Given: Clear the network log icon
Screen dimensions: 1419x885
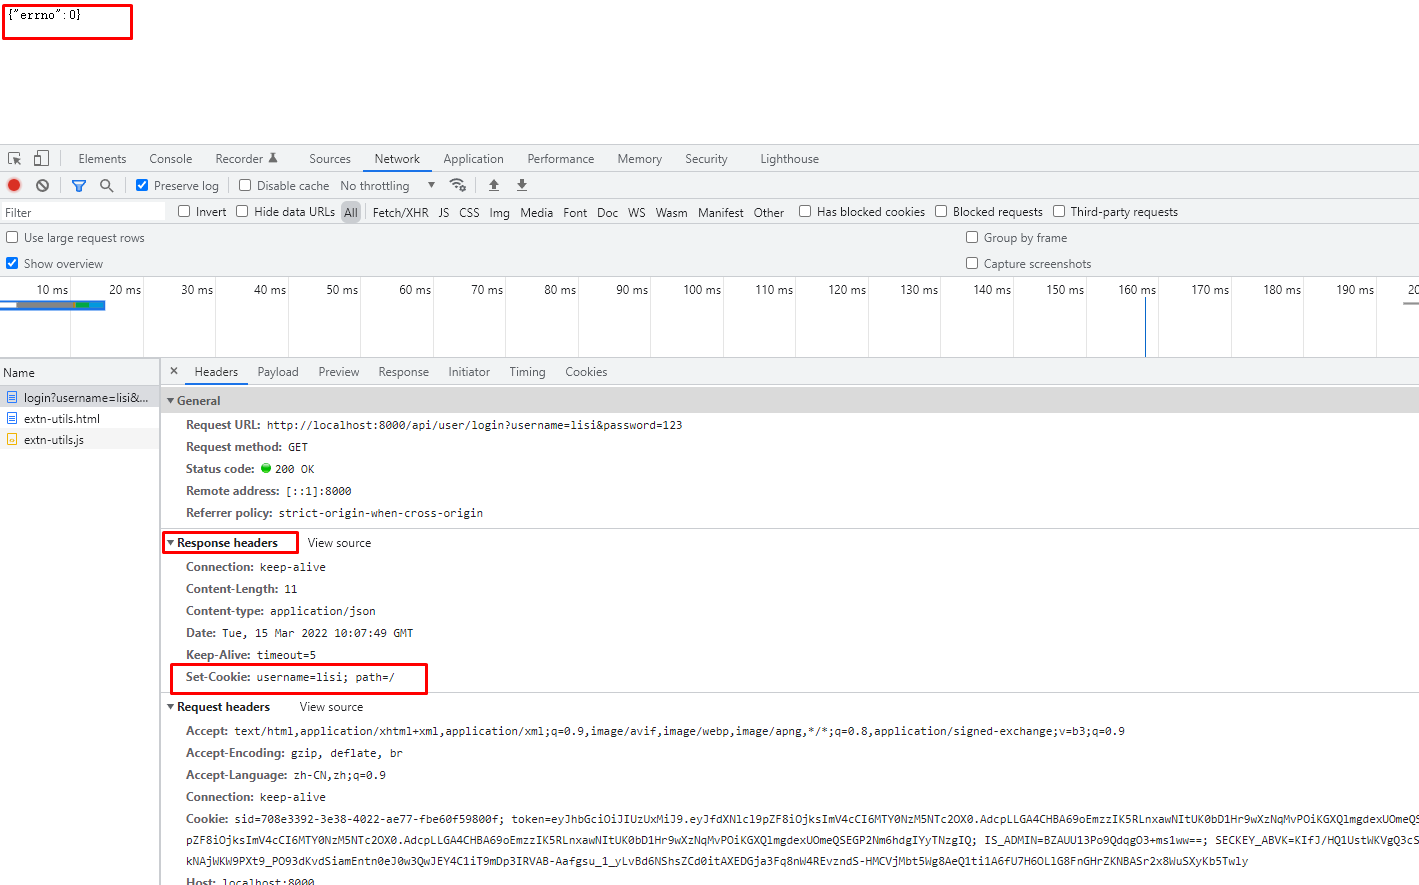Looking at the screenshot, I should (x=42, y=186).
